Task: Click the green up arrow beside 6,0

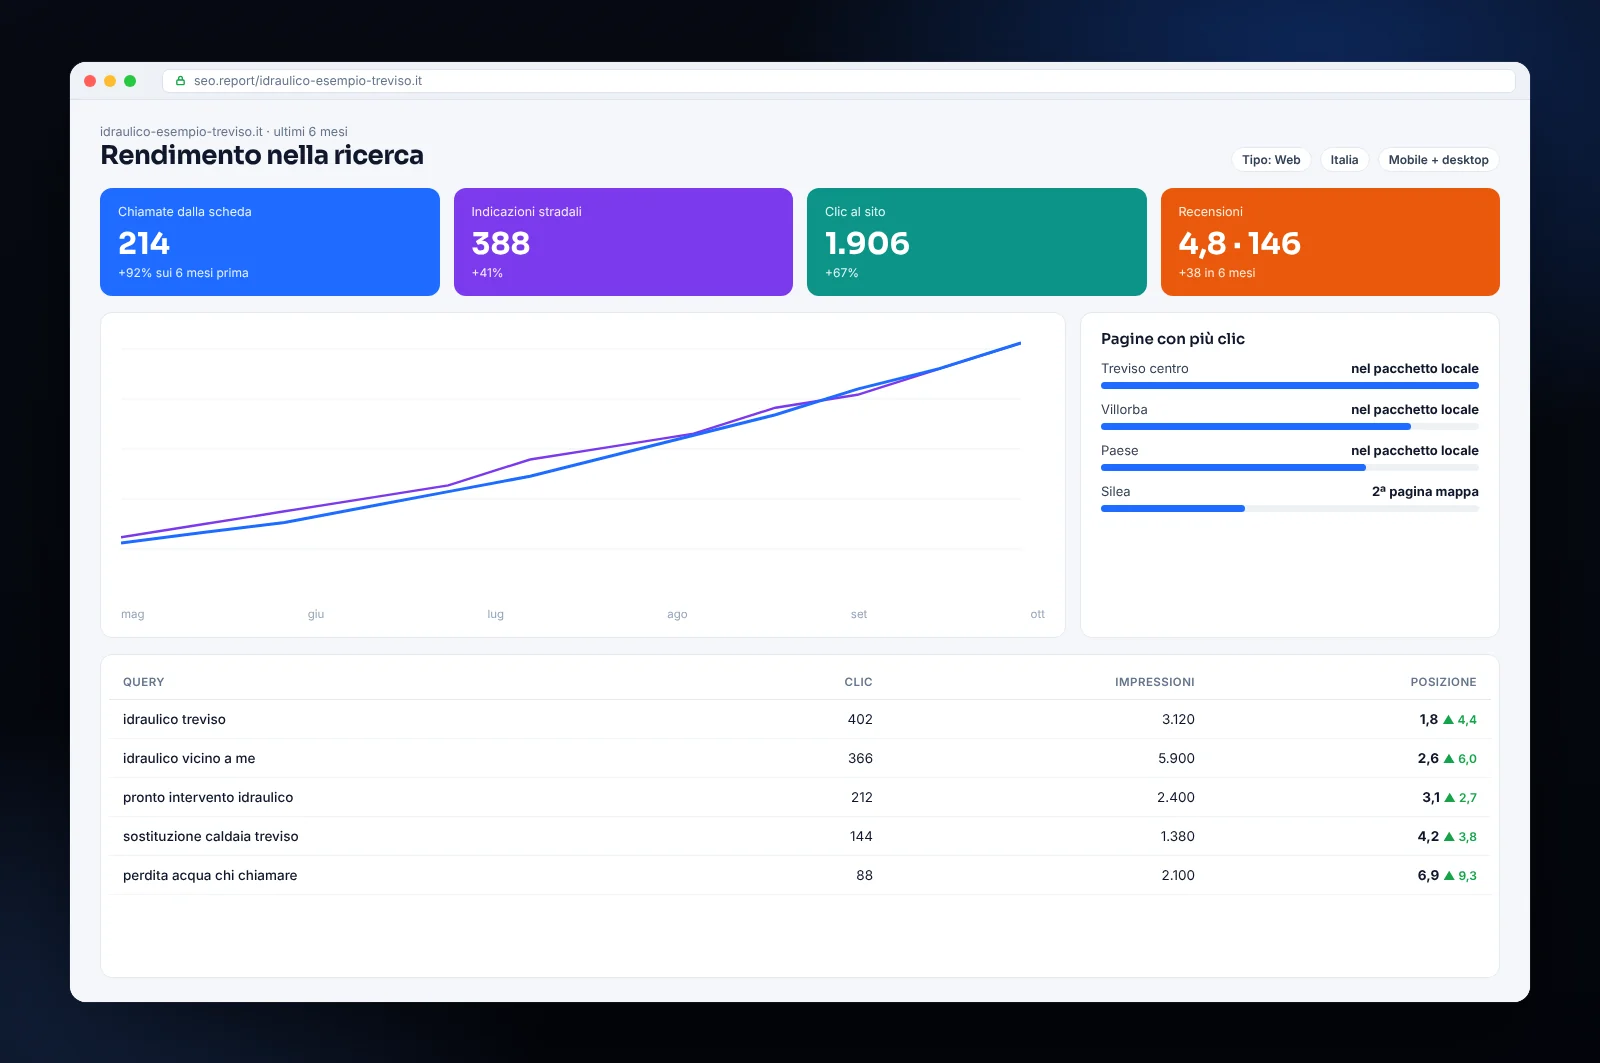Action: [1449, 758]
